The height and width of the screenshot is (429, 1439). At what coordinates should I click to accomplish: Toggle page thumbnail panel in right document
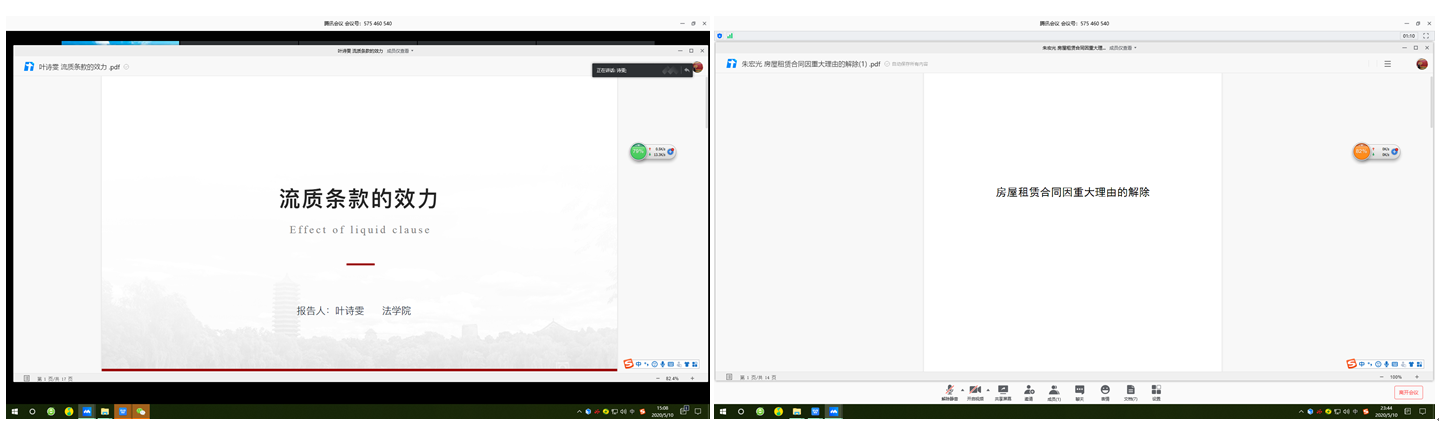728,377
